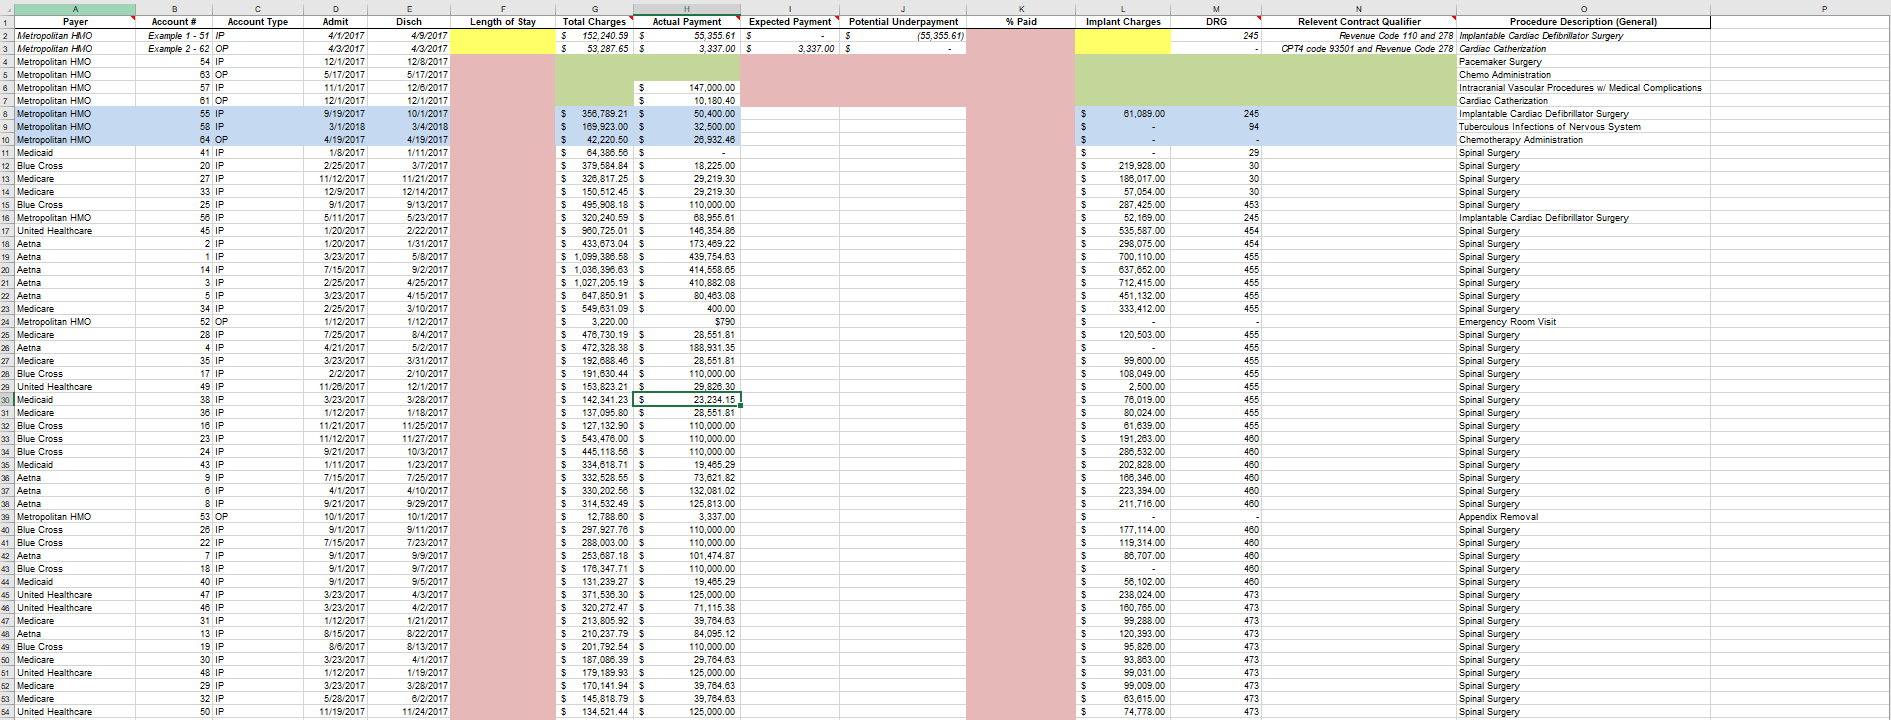Screen dimensions: 1891x720
Task: Select the 11/24/2017 discharge date cell
Action: coord(409,712)
